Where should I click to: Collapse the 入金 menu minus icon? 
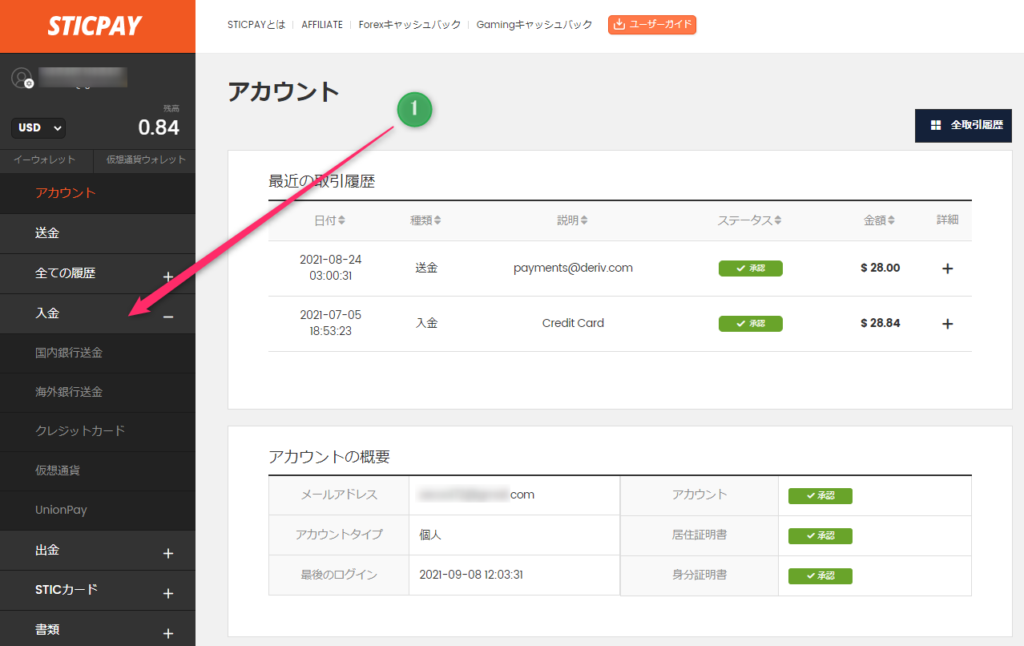point(168,317)
